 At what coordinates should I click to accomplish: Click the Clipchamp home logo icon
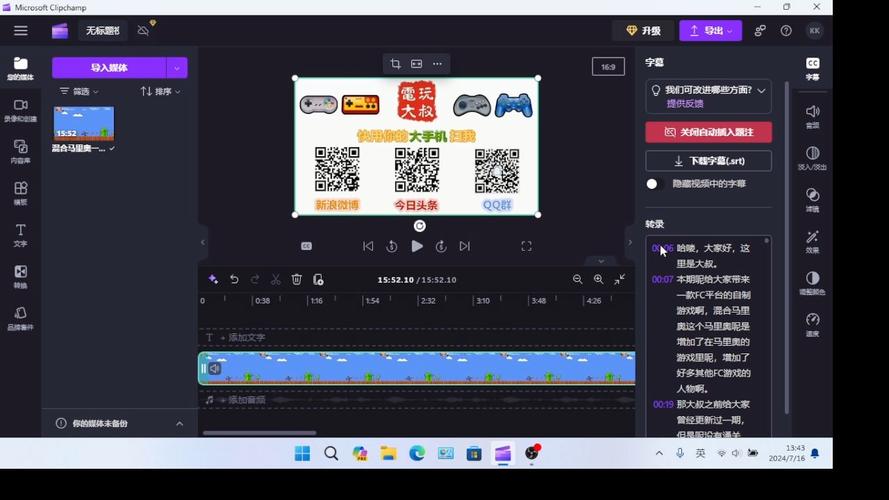pyautogui.click(x=60, y=31)
